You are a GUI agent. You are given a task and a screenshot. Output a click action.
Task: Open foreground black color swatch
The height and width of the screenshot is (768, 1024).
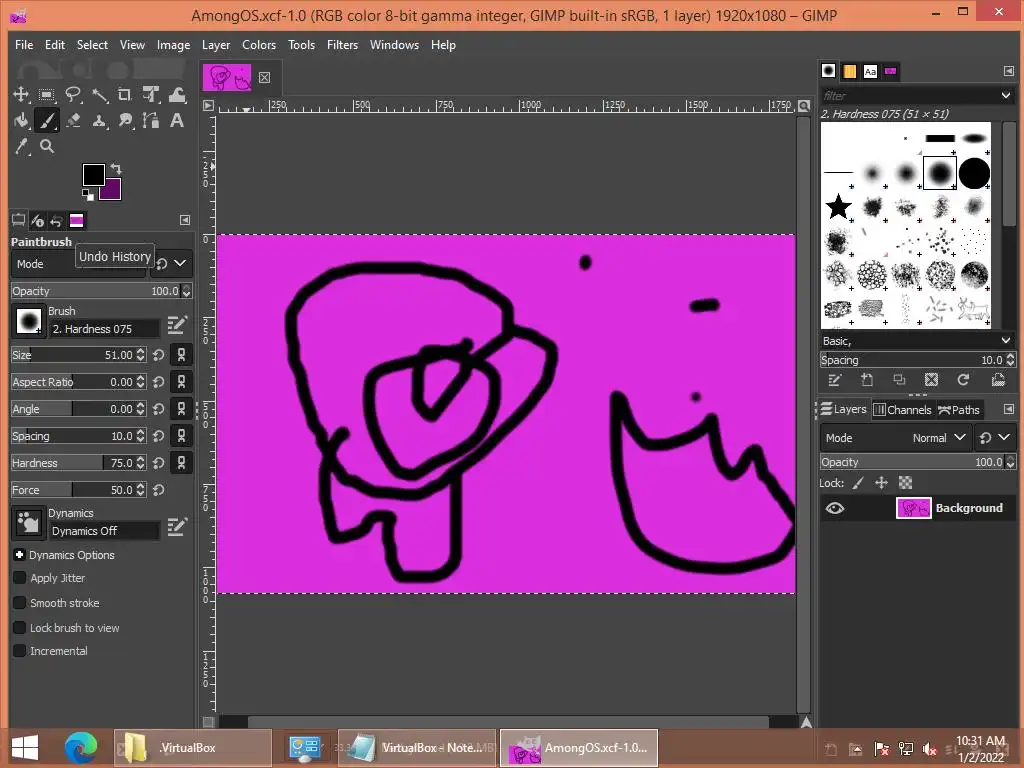point(93,174)
